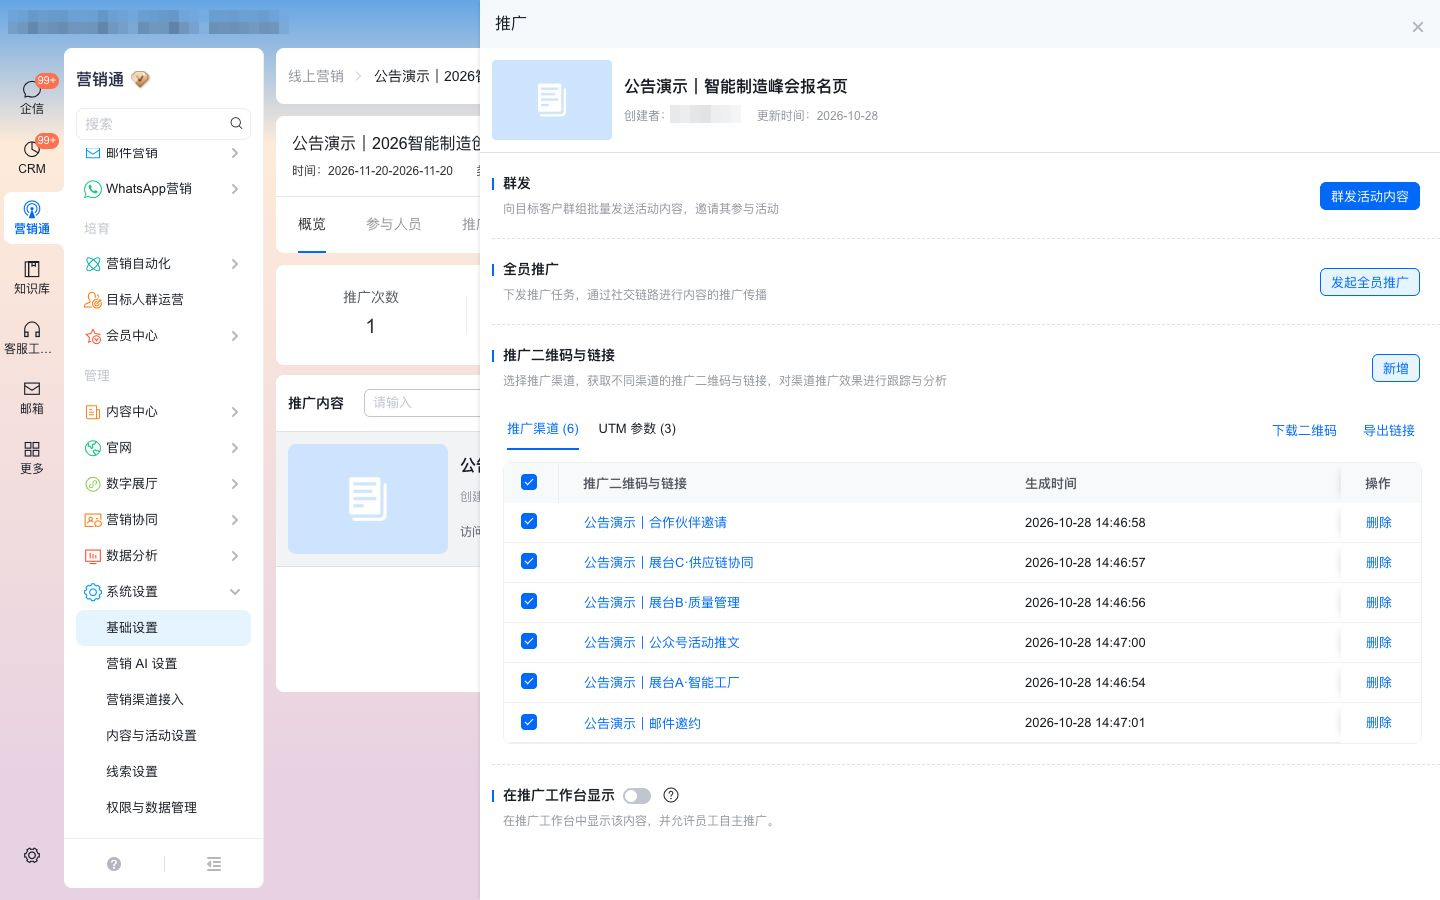
Task: Enable the 在推广工作台显示 switch
Action: [x=637, y=796]
